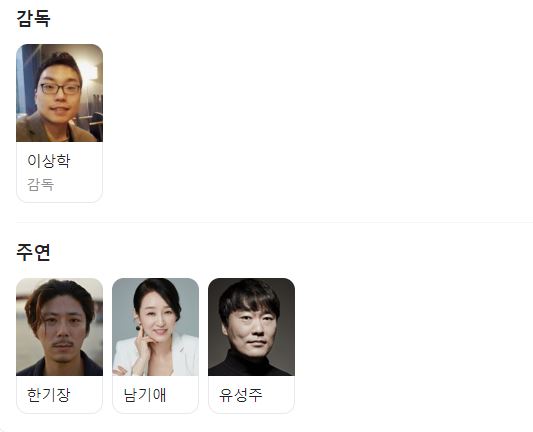
Task: Open the director card for 이상학
Action: pyautogui.click(x=59, y=123)
